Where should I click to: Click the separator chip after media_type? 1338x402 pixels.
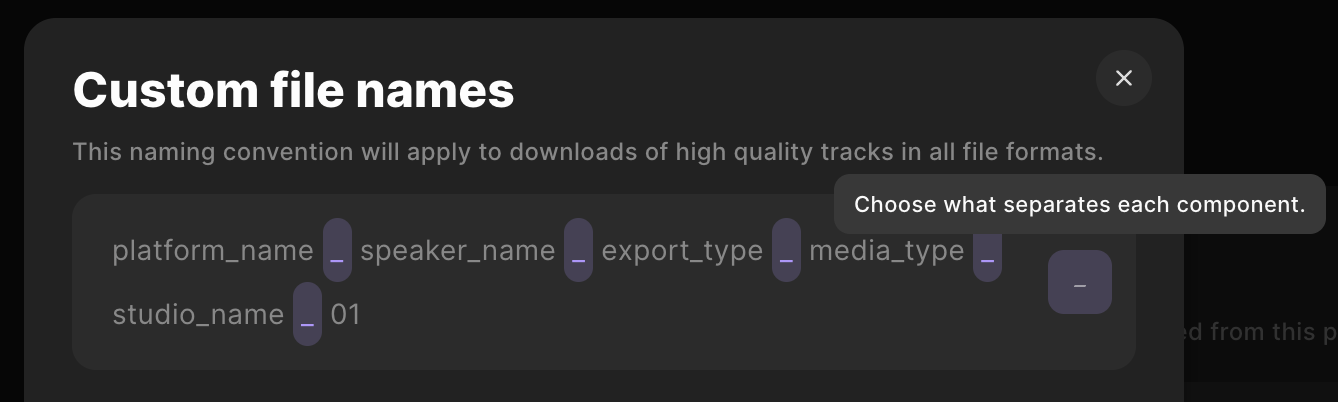click(x=987, y=250)
